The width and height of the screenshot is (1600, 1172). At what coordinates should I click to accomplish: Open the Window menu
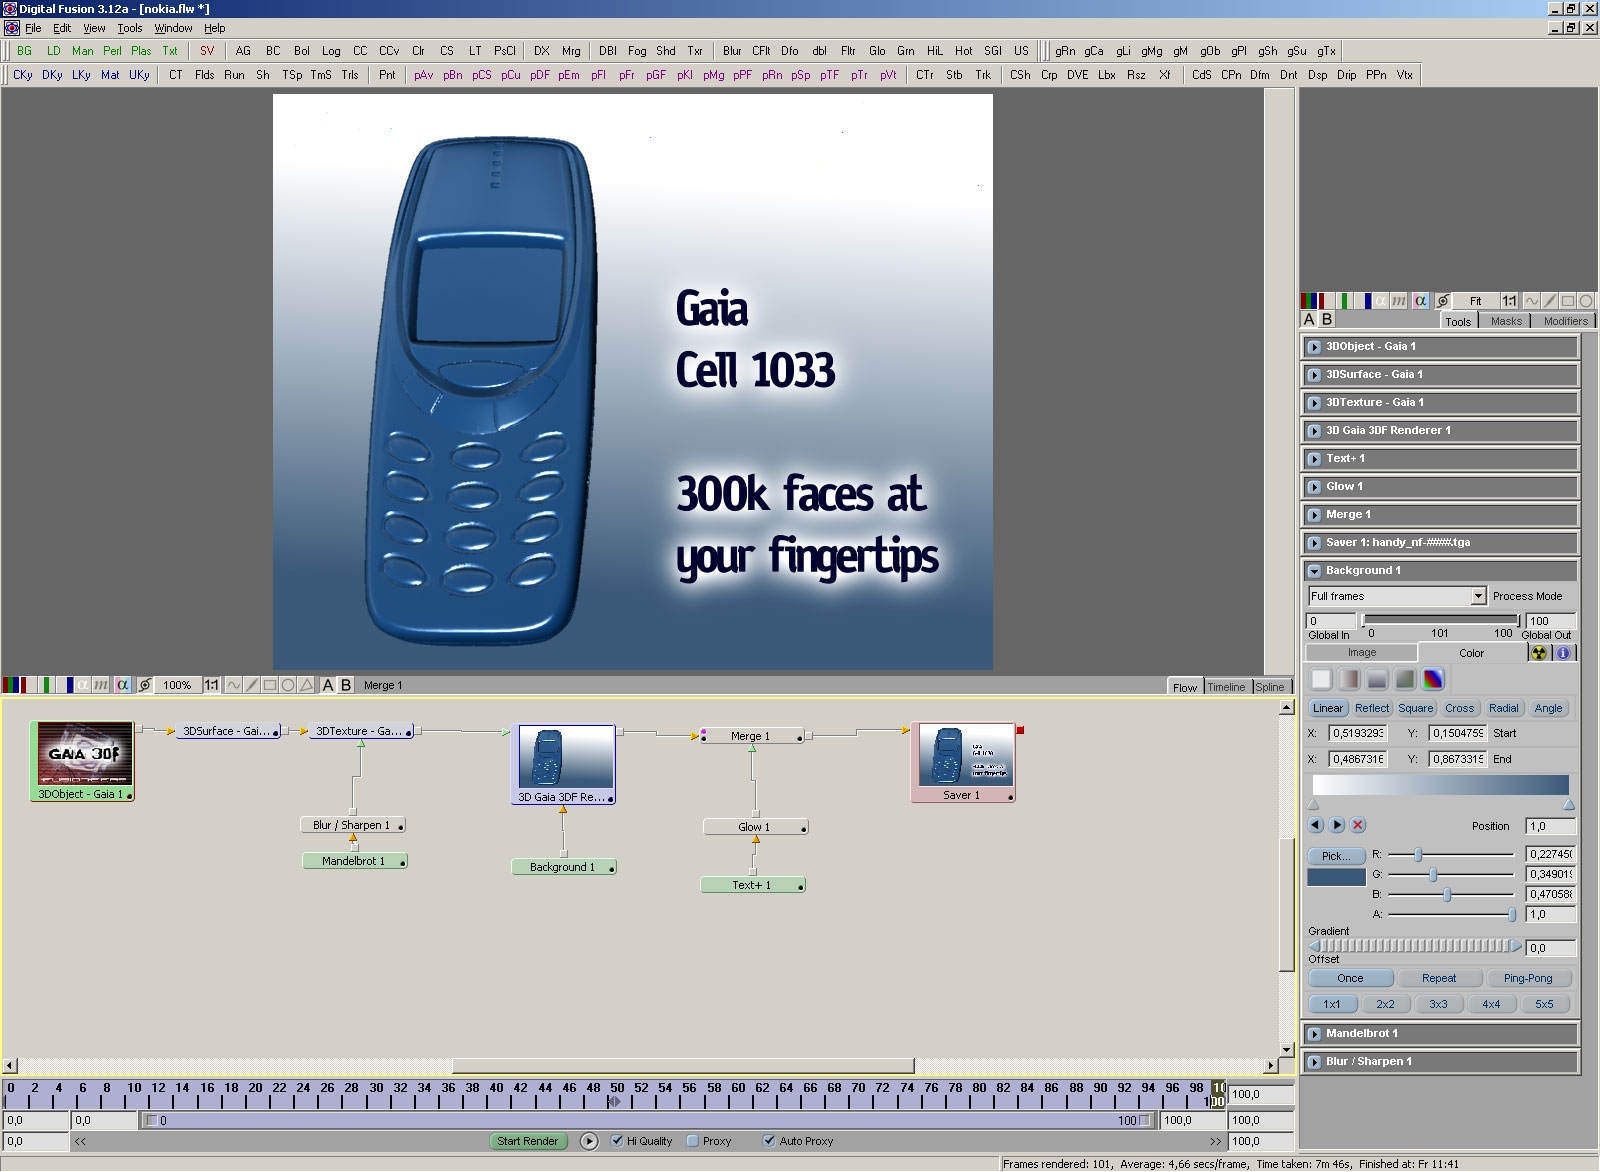[x=173, y=28]
